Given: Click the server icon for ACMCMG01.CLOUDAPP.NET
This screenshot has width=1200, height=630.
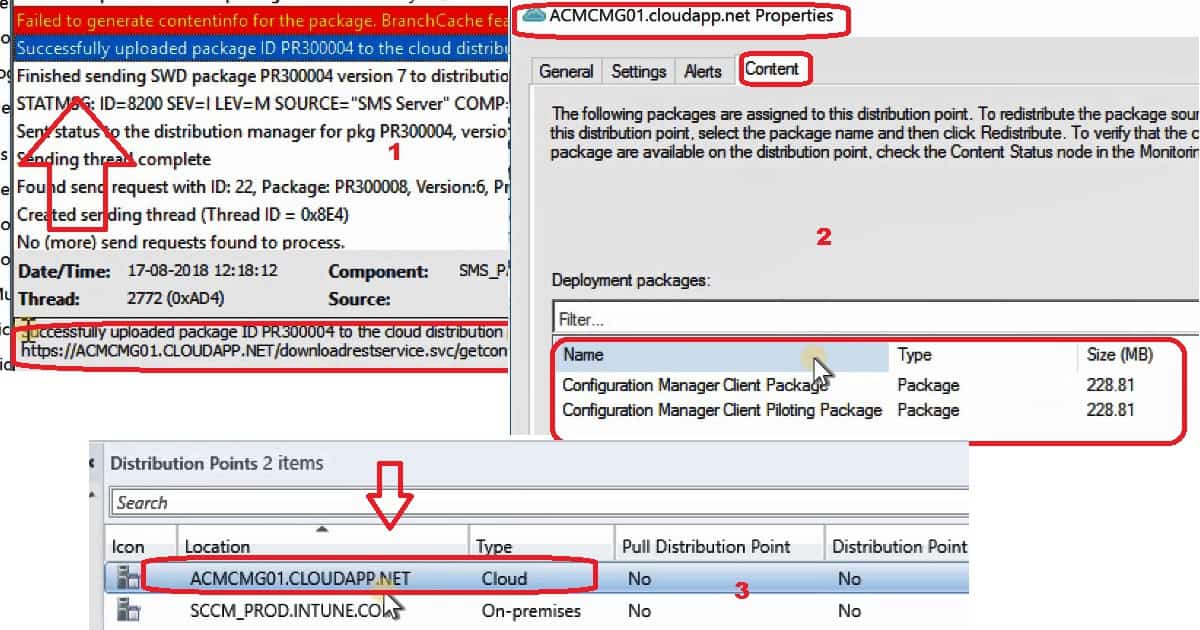Looking at the screenshot, I should 127,578.
